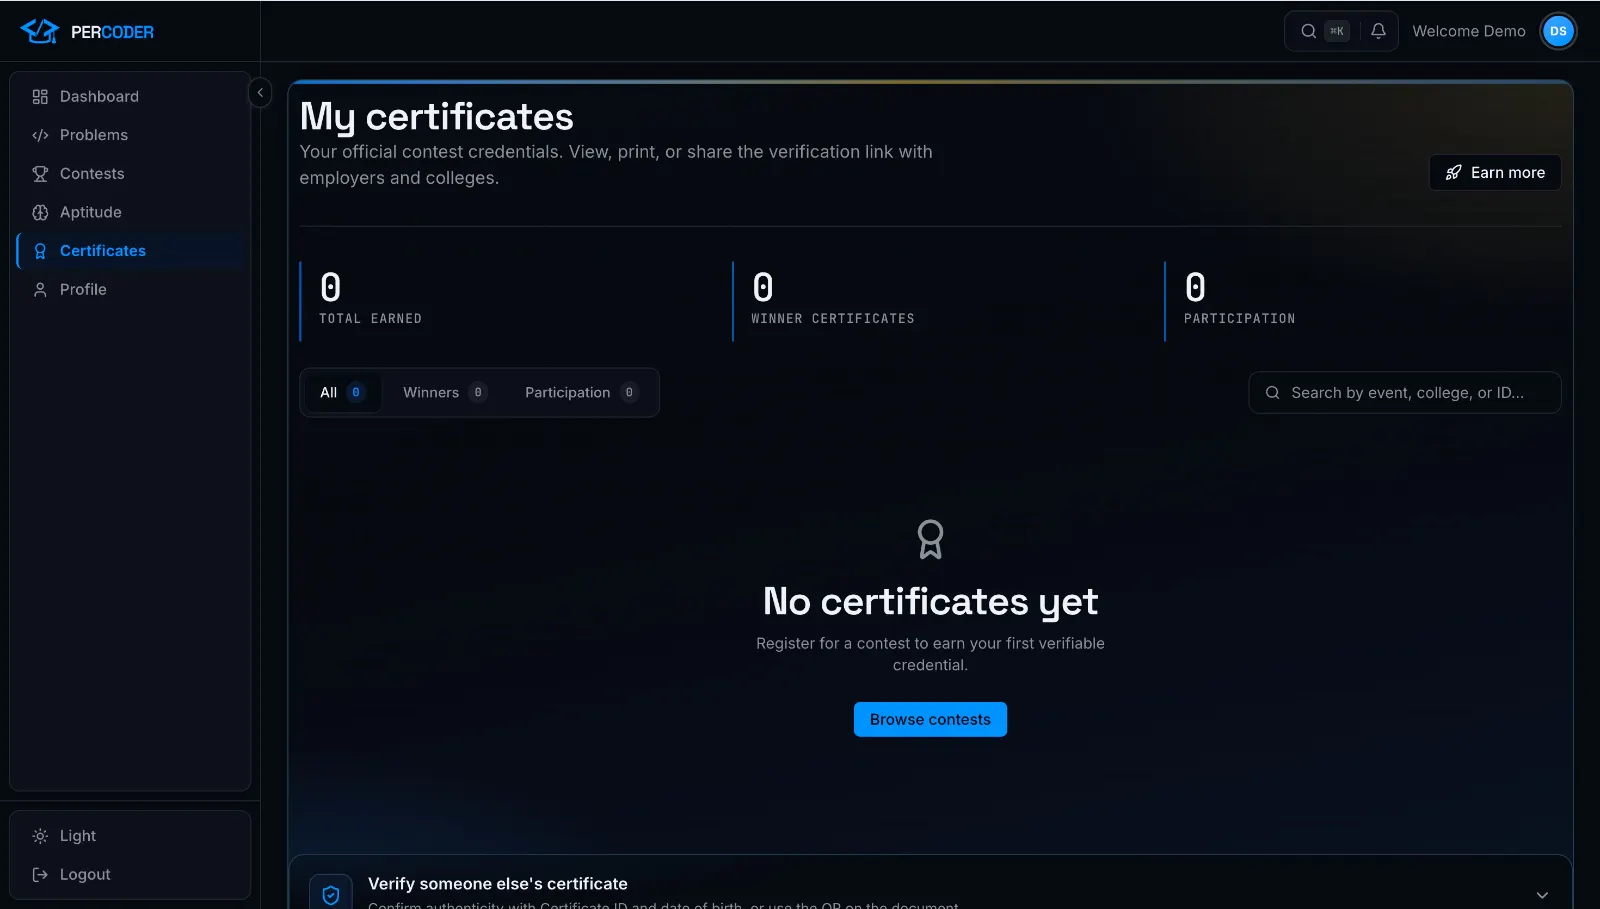Screen dimensions: 1600x909
Task: Log out of the account
Action: [x=130, y=875]
